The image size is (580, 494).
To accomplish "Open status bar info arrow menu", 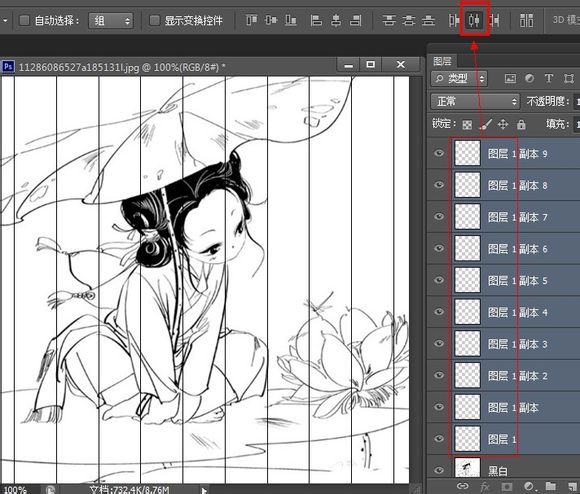I will (204, 490).
